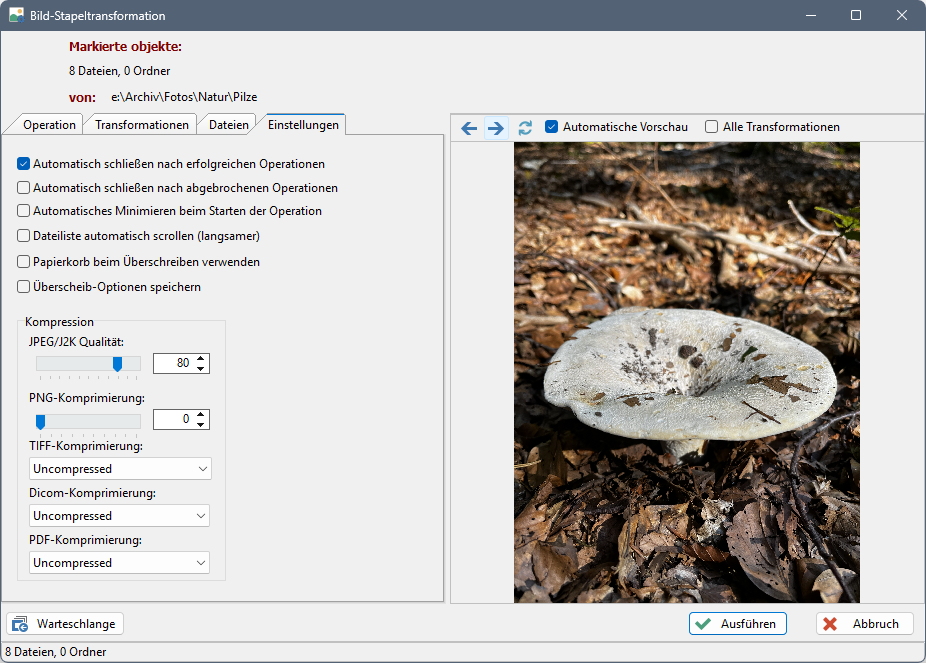Decrease PNG compression with down arrow
Viewport: 926px width, 663px height.
(201, 425)
